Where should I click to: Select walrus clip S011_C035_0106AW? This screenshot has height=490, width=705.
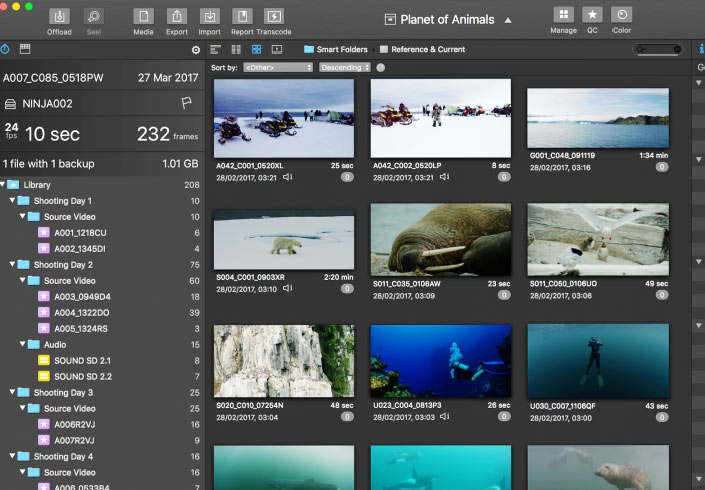point(441,240)
